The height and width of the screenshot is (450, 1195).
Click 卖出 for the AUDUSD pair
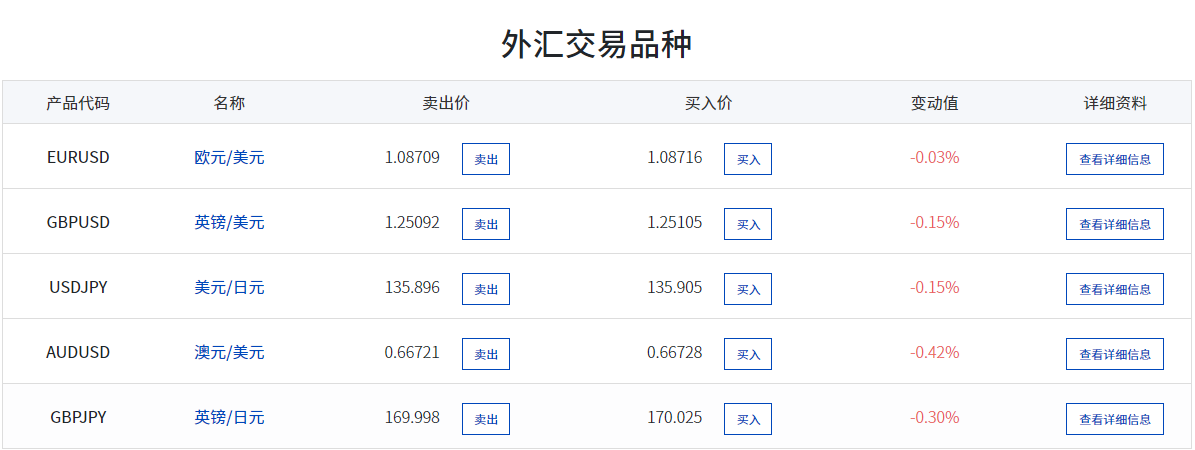pyautogui.click(x=486, y=354)
